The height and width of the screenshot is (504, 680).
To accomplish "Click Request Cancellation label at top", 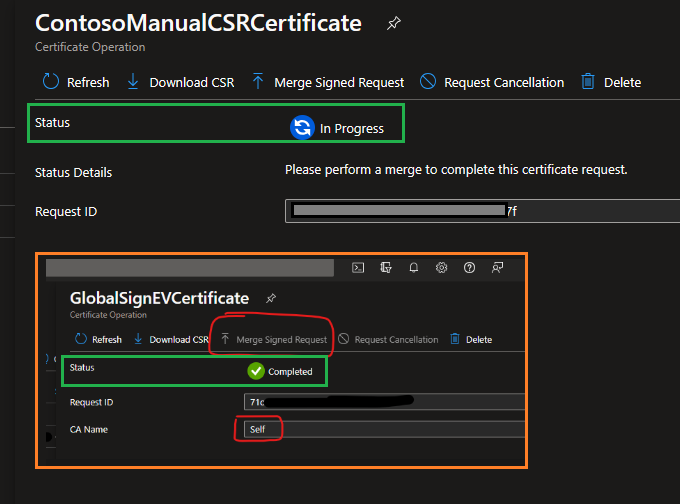I will (x=504, y=82).
